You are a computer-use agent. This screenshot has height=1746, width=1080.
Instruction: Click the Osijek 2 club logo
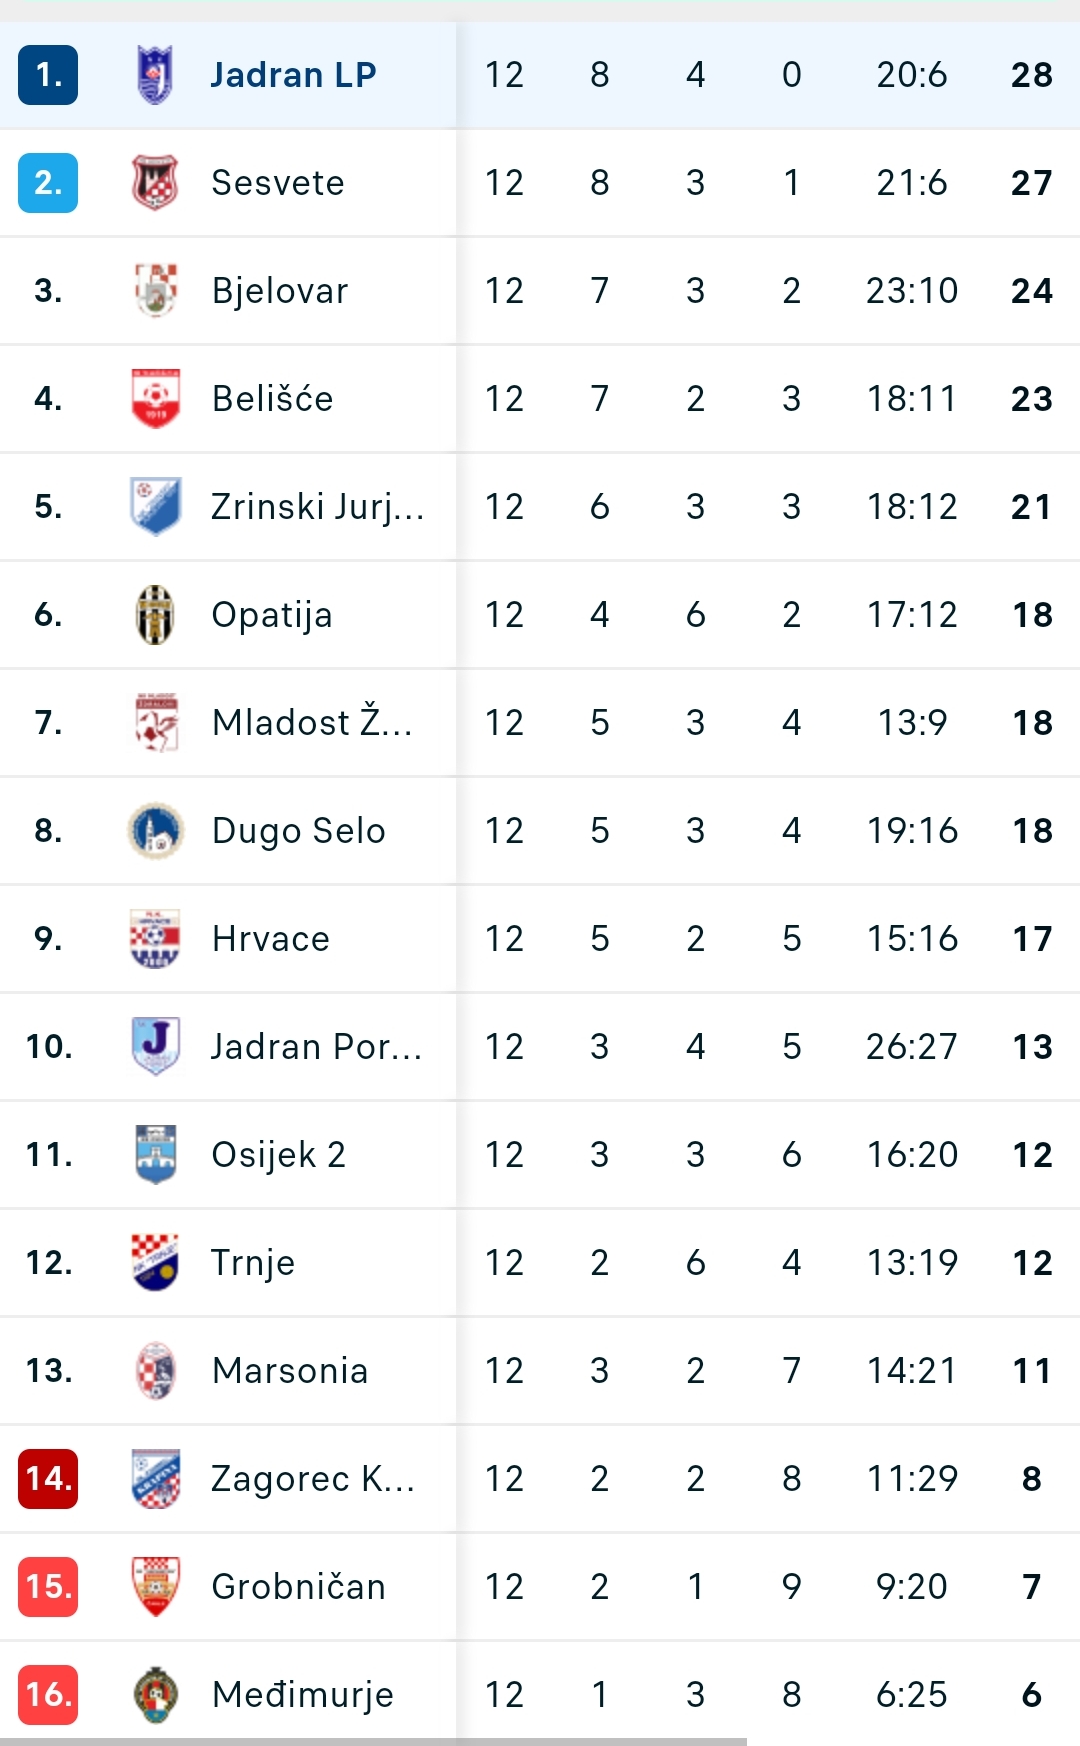(x=155, y=1155)
